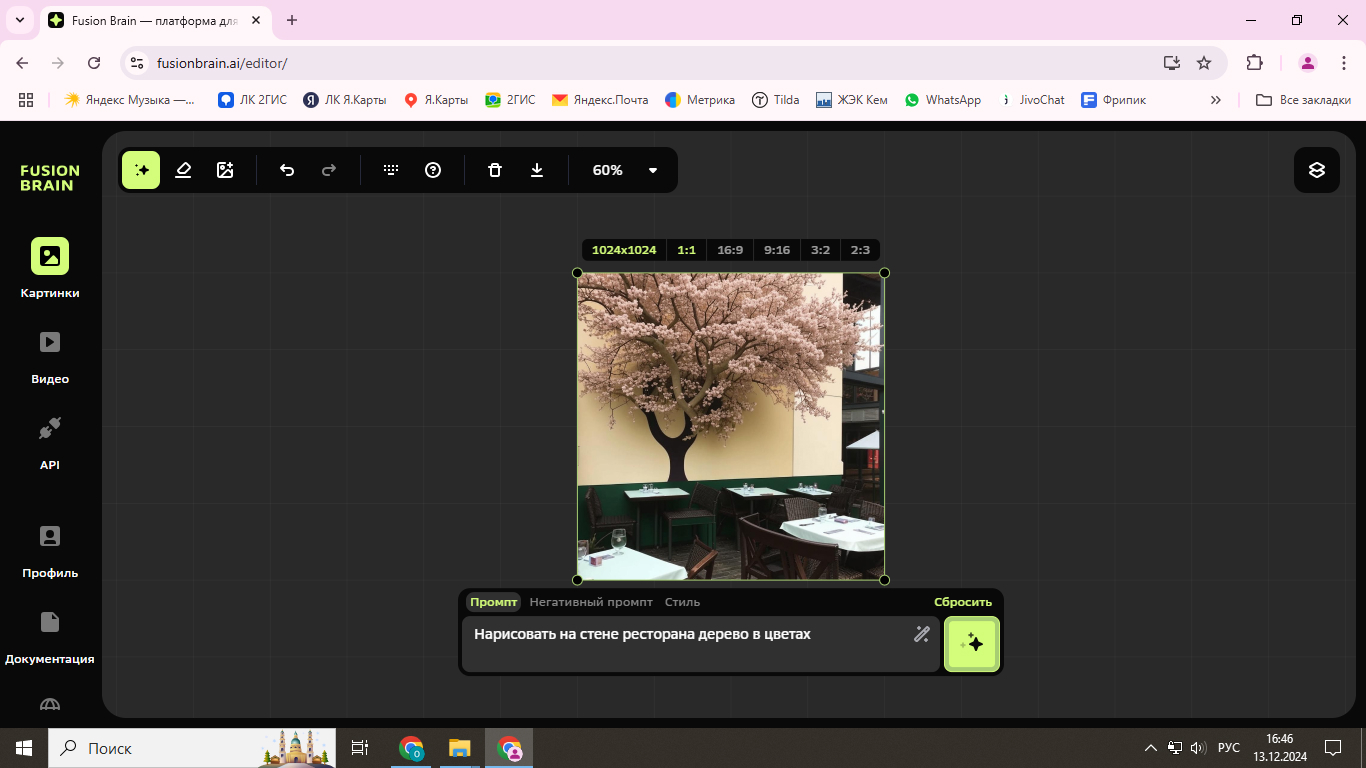Open the Windows Start menu
1366x768 pixels.
[24, 748]
